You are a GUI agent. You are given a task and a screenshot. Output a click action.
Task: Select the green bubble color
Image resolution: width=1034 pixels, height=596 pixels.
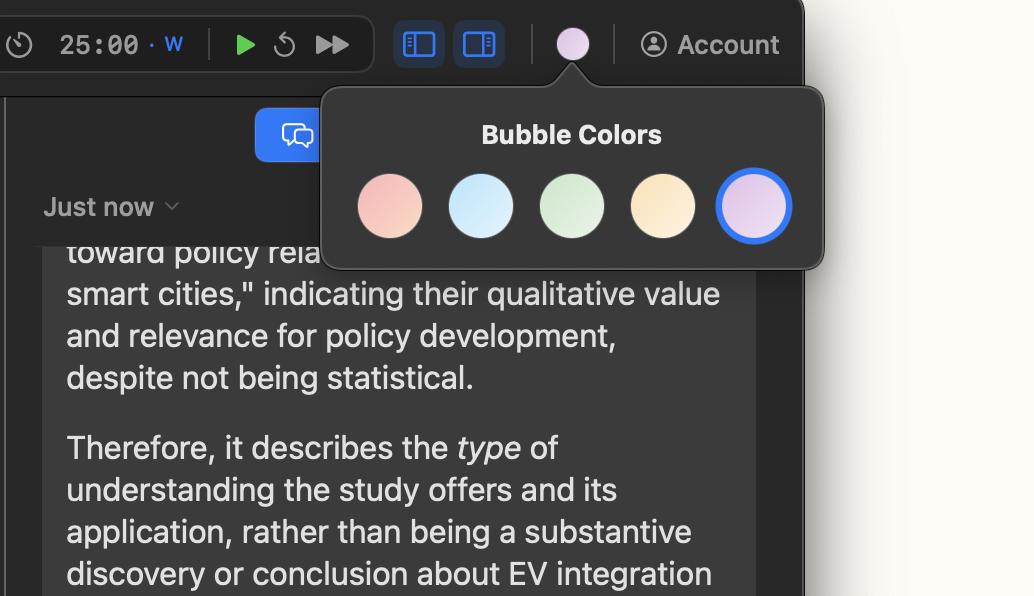click(x=571, y=206)
